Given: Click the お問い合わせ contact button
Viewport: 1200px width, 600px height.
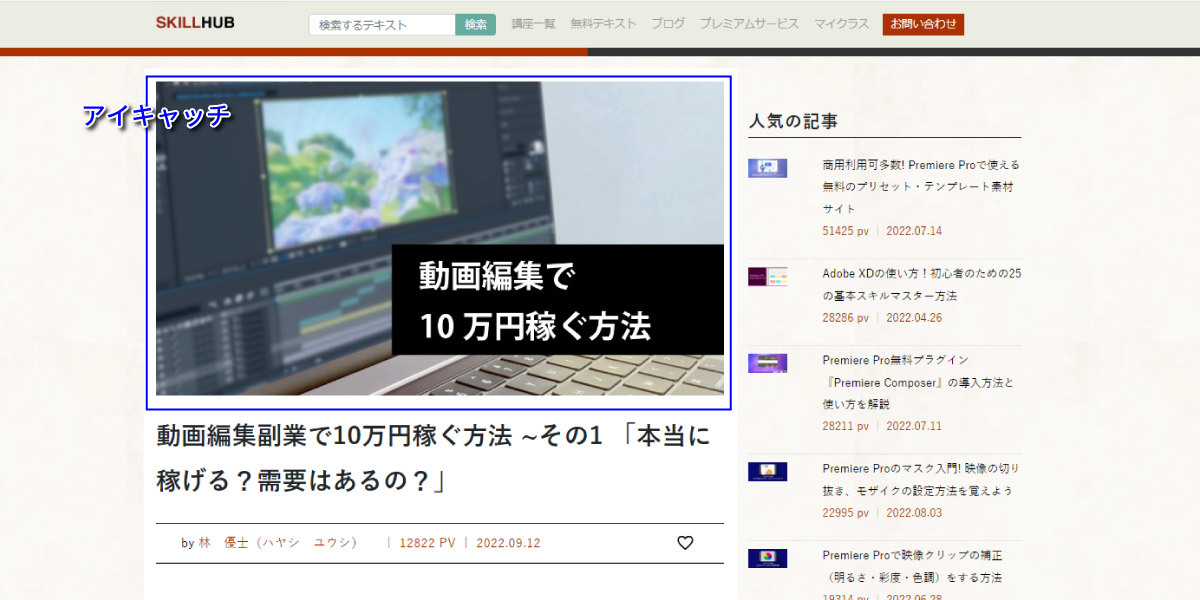Looking at the screenshot, I should 923,24.
